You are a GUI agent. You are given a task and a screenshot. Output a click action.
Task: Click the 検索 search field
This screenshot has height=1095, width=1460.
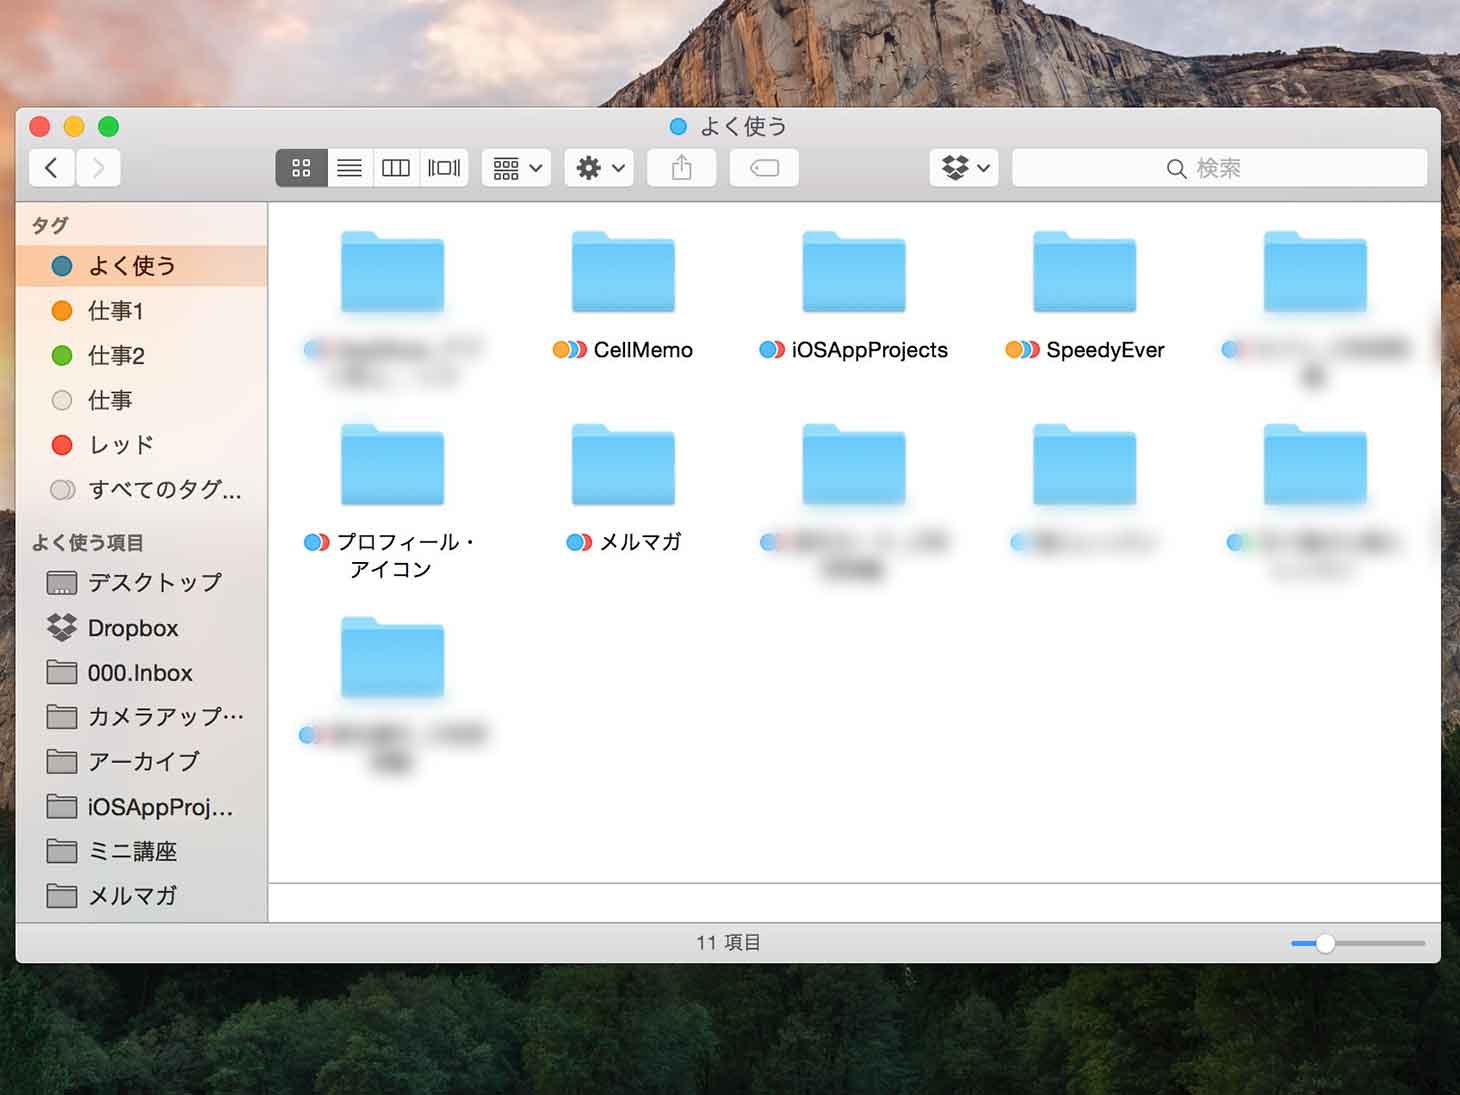point(1219,168)
